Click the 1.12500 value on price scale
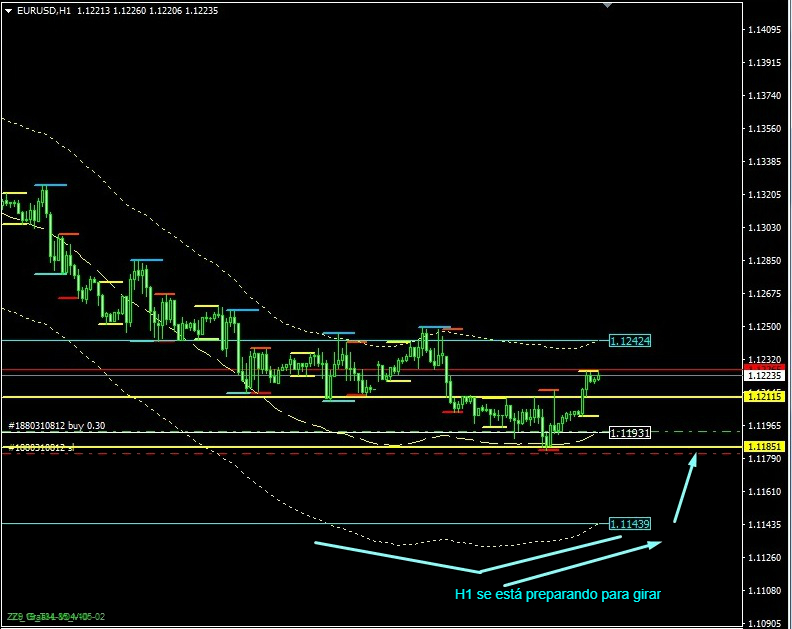 click(765, 326)
